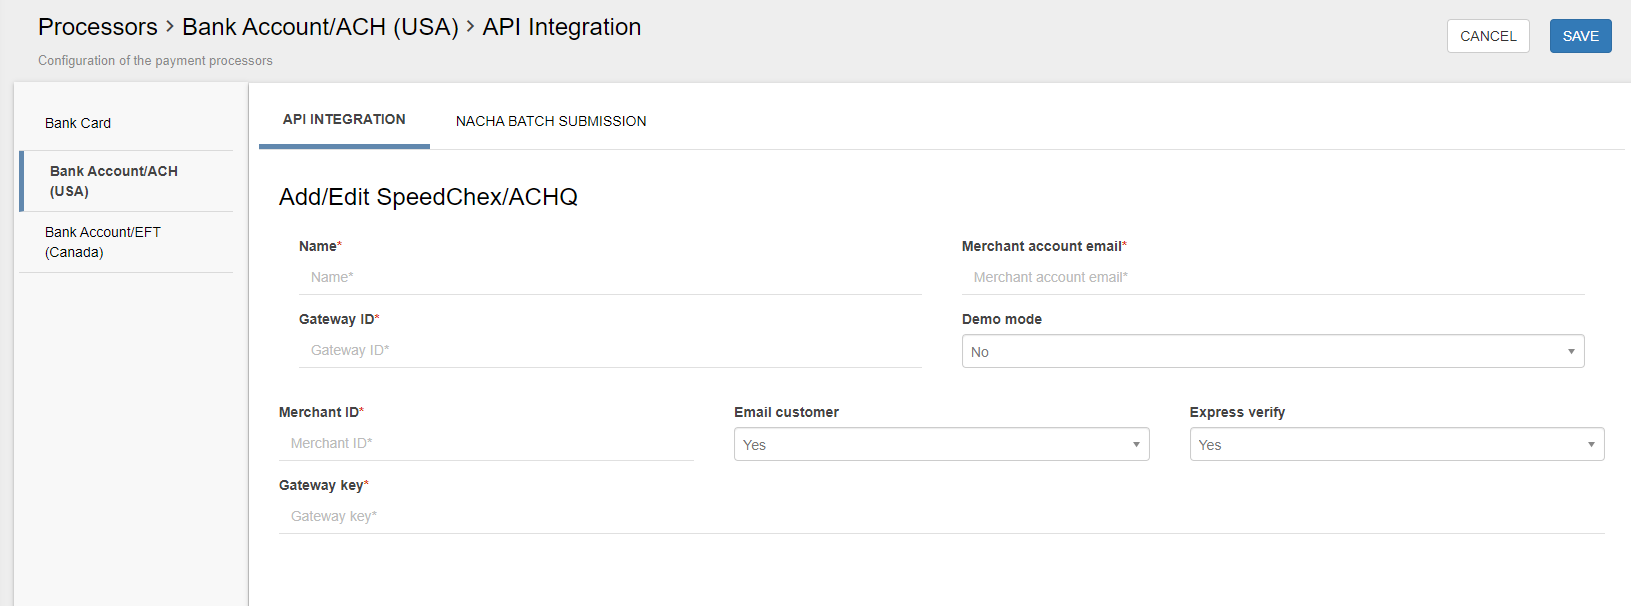Open the Processors breadcrumb link
Screen dimensions: 1631x606
98,27
